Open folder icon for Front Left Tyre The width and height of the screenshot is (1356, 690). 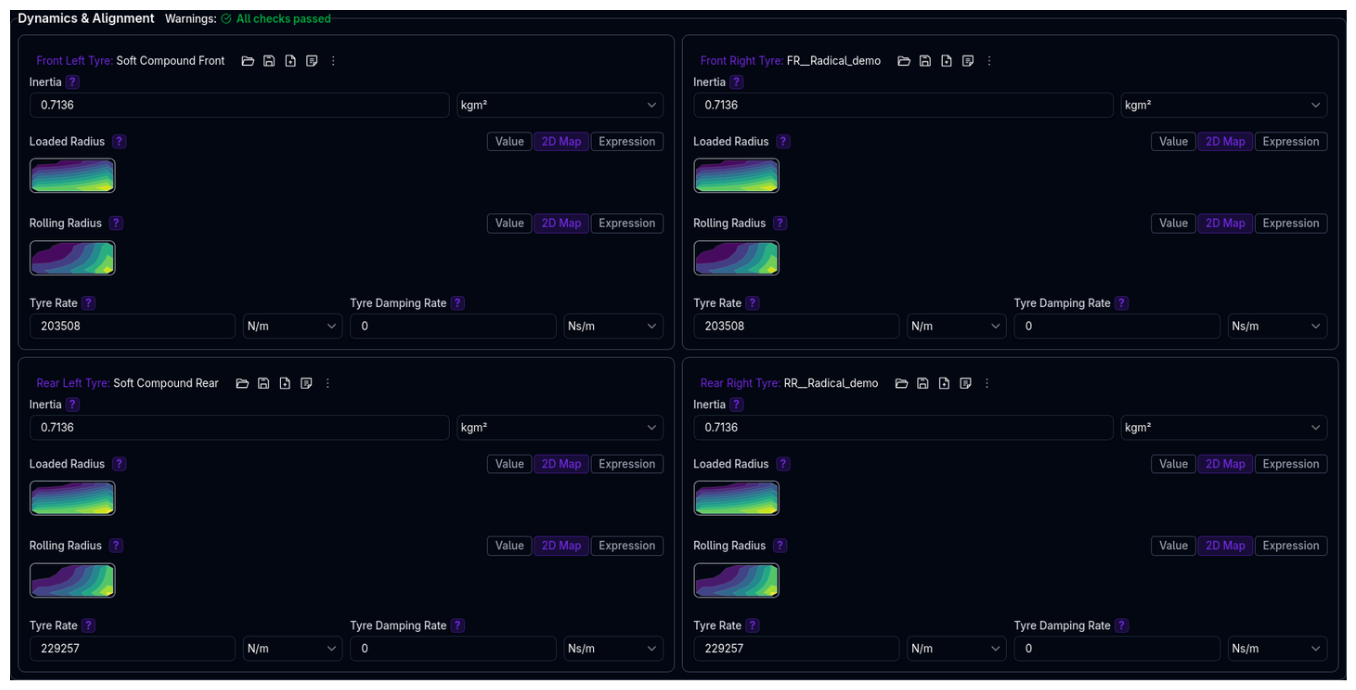(248, 61)
